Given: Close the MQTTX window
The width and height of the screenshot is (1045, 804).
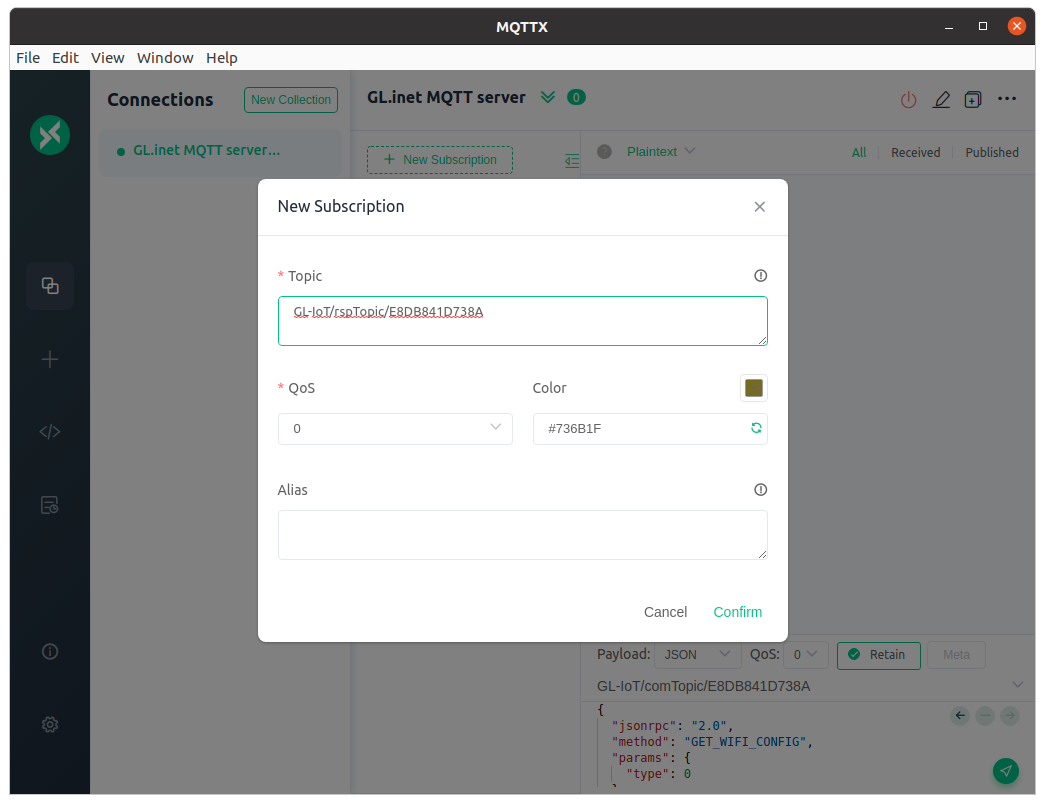Looking at the screenshot, I should pyautogui.click(x=1016, y=26).
